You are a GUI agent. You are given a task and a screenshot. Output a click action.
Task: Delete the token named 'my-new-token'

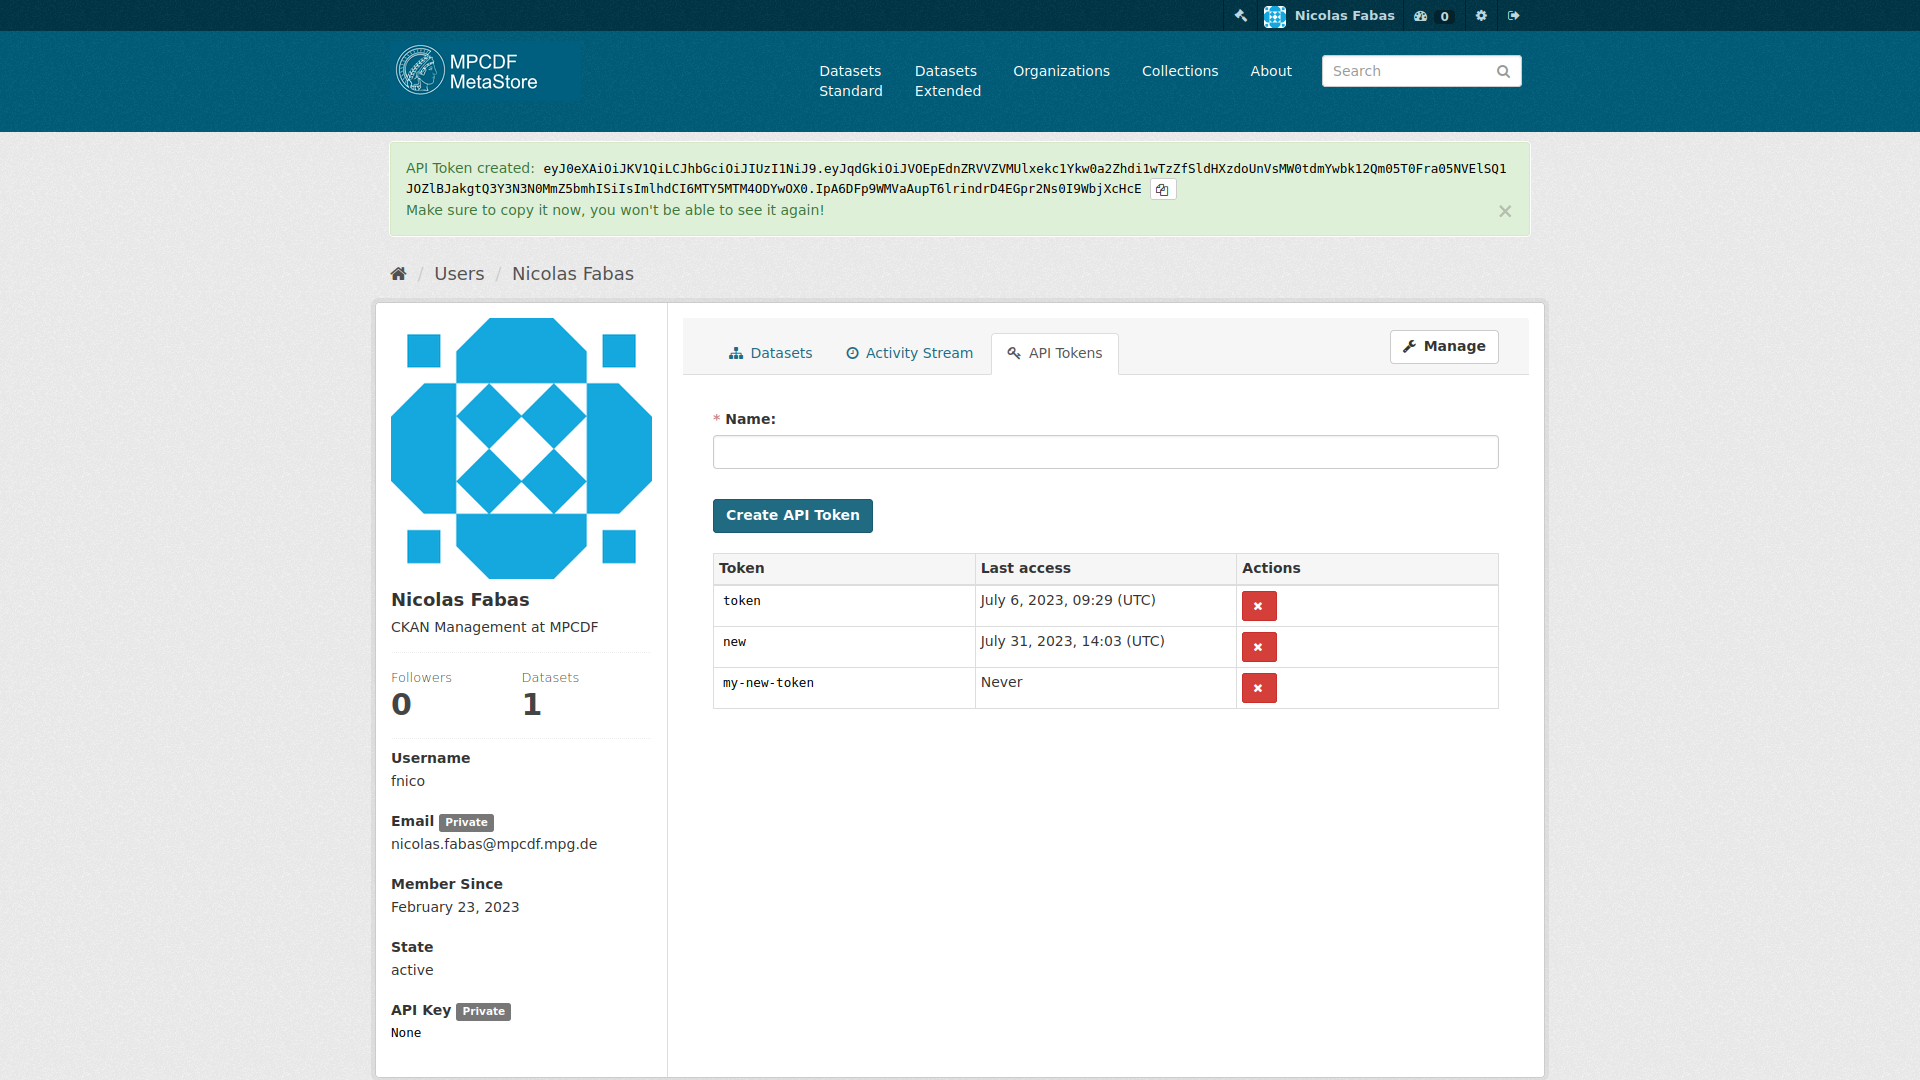[x=1258, y=687]
